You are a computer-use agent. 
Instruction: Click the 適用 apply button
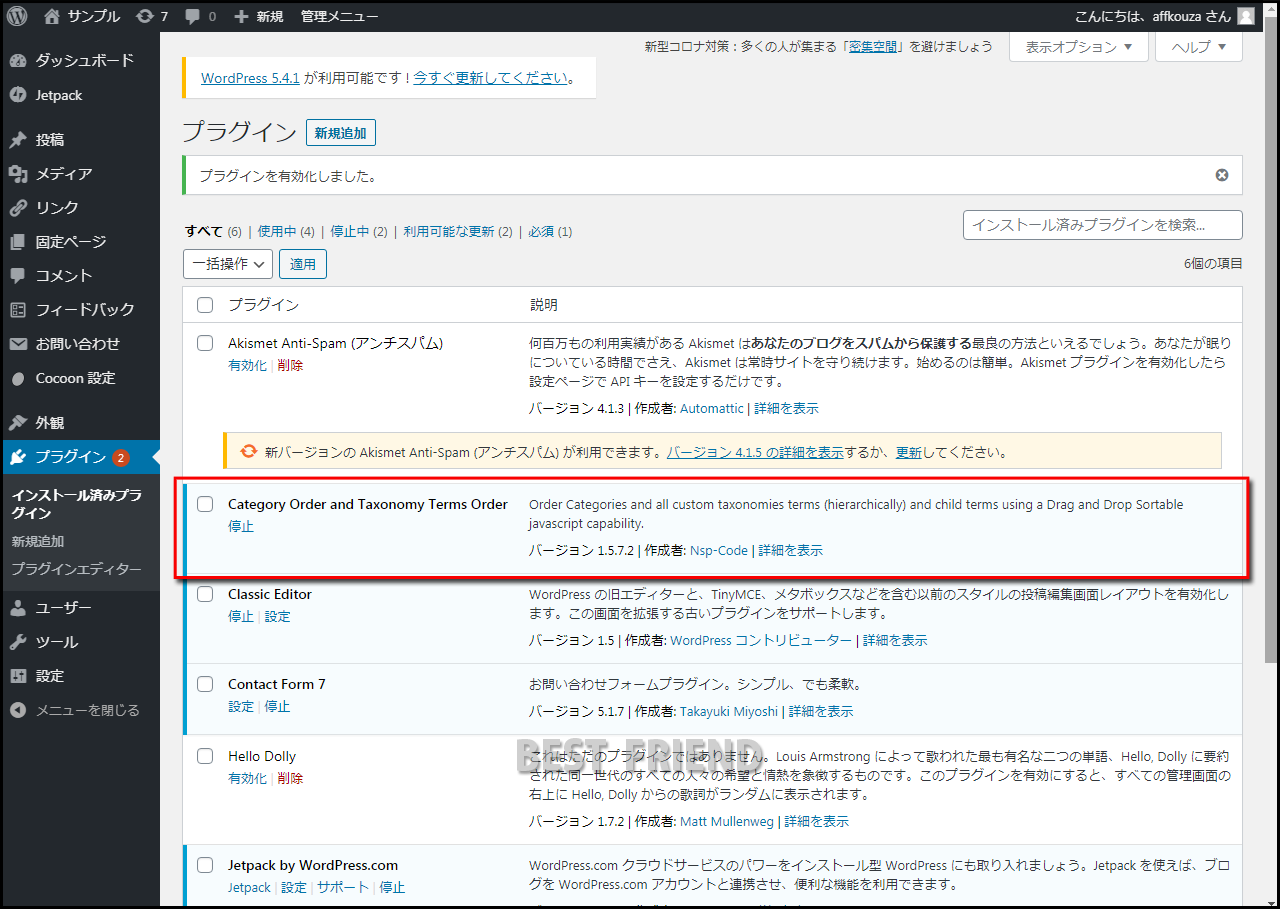point(303,264)
